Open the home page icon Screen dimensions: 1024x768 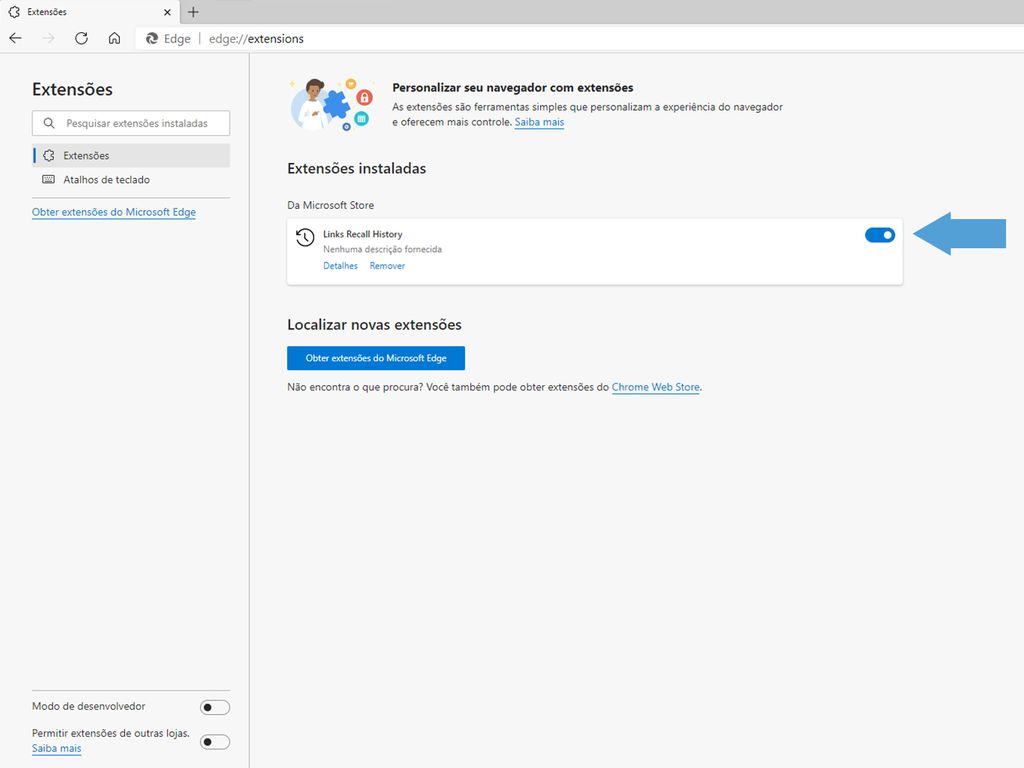click(x=114, y=39)
